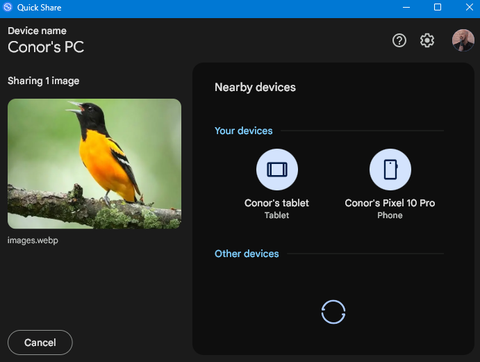
Task: Click the bird image thumbnail
Action: pyautogui.click(x=94, y=164)
